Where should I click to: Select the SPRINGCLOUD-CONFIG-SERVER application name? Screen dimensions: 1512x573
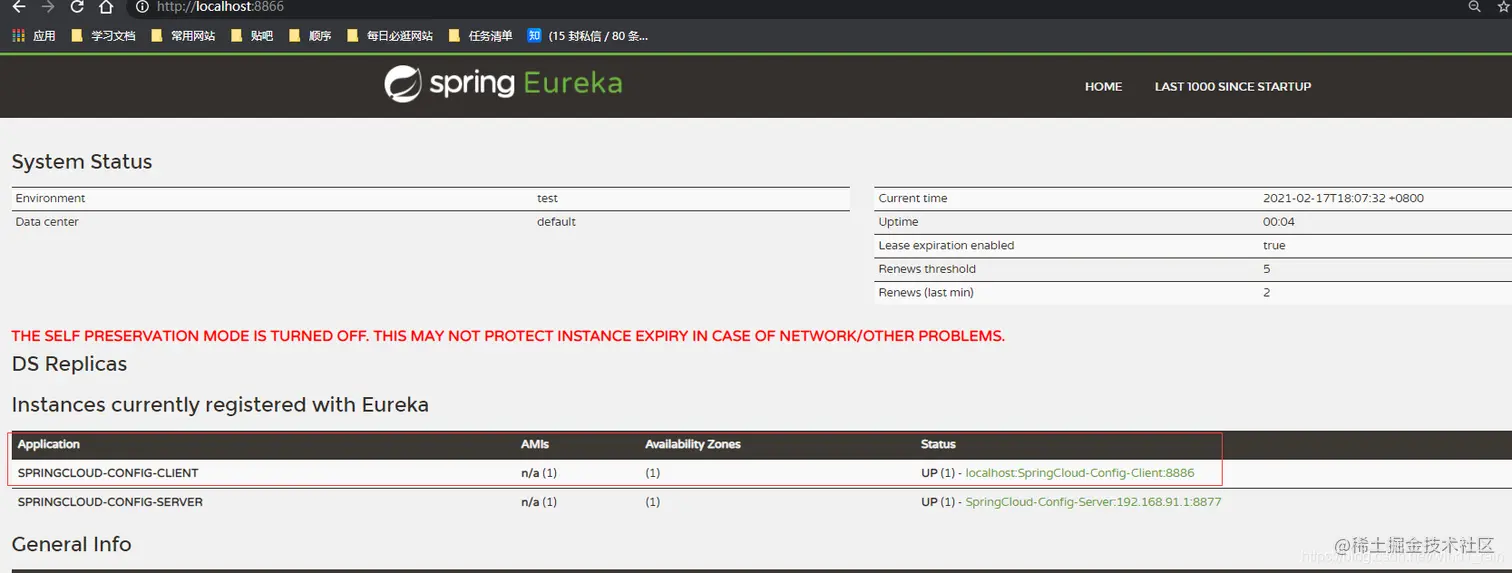110,502
